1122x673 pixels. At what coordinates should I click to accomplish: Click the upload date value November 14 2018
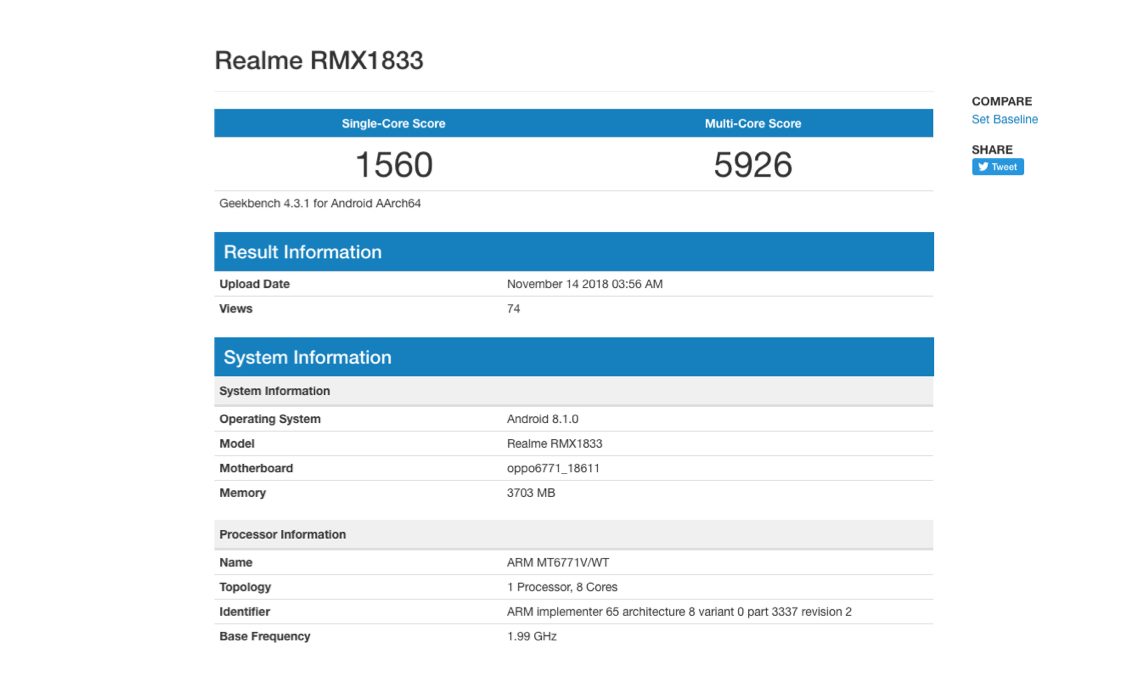584,284
